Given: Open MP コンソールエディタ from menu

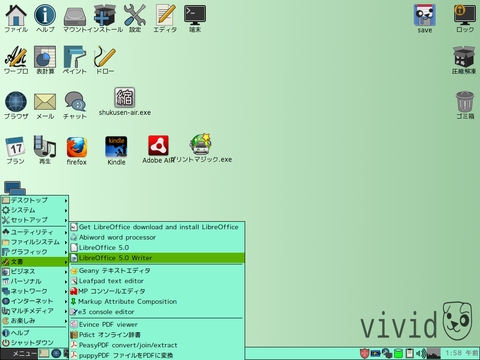Looking at the screenshot, I should [157, 291].
